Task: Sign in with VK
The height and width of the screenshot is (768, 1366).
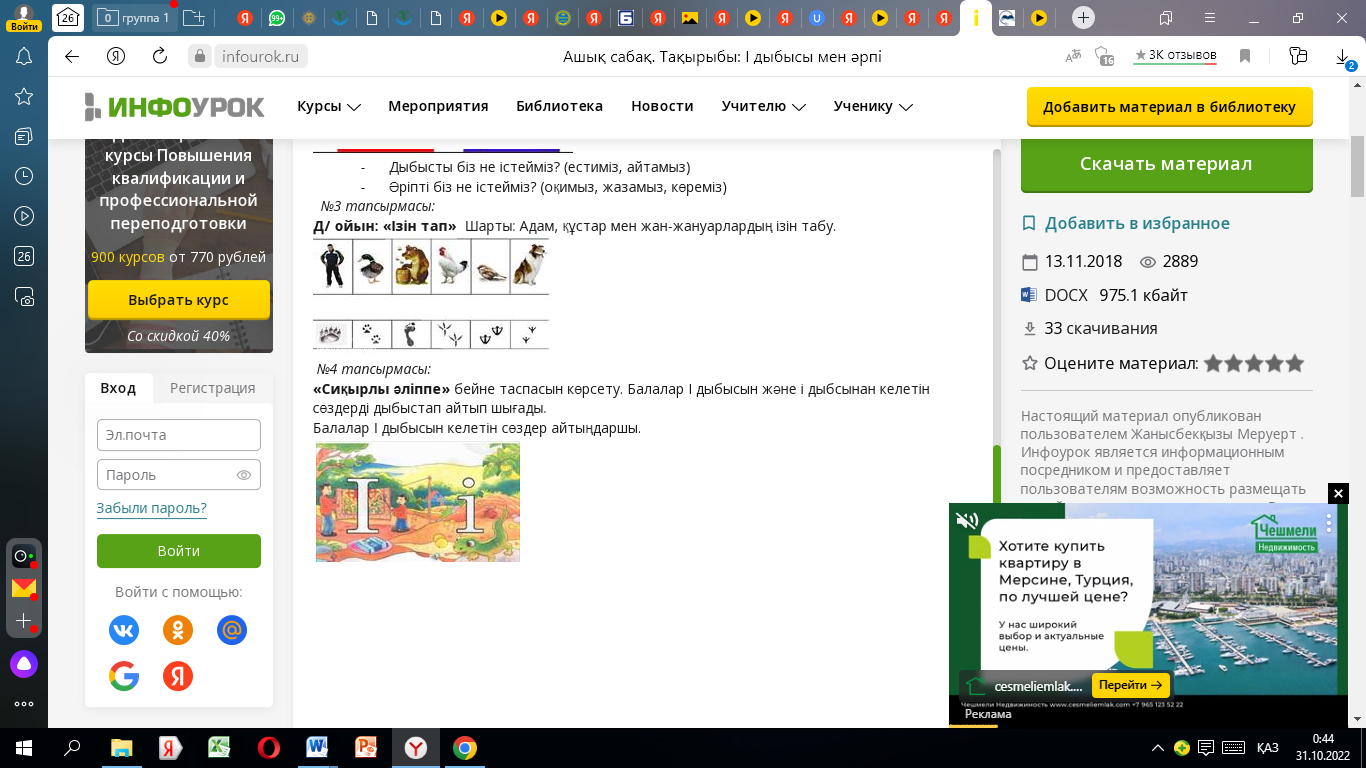Action: (124, 630)
